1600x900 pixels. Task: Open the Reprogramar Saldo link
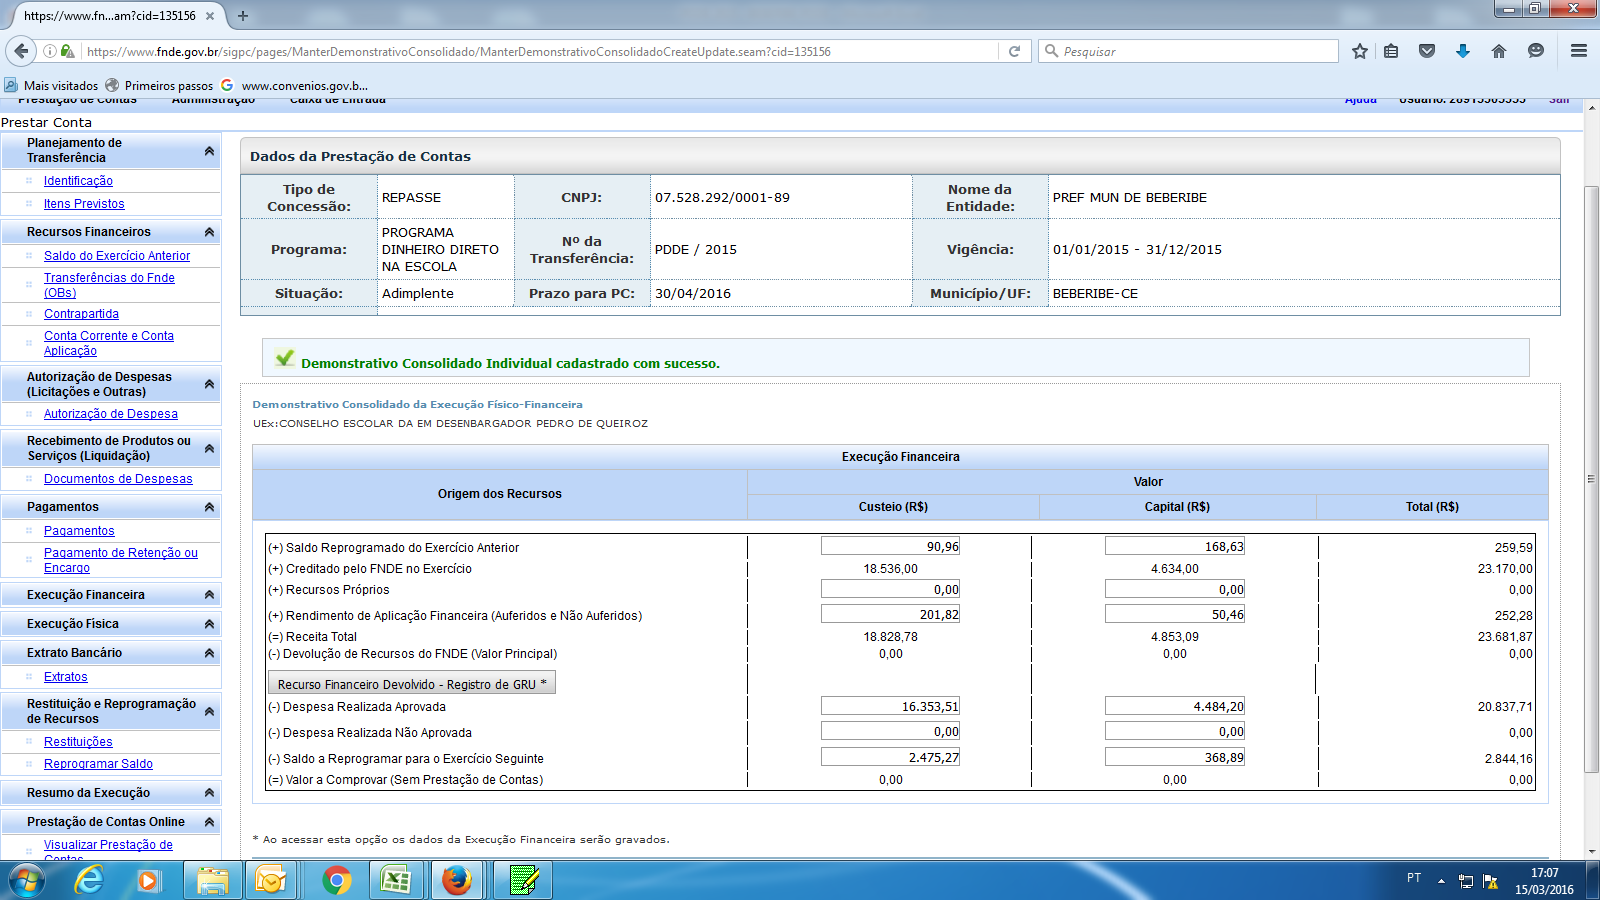[98, 764]
